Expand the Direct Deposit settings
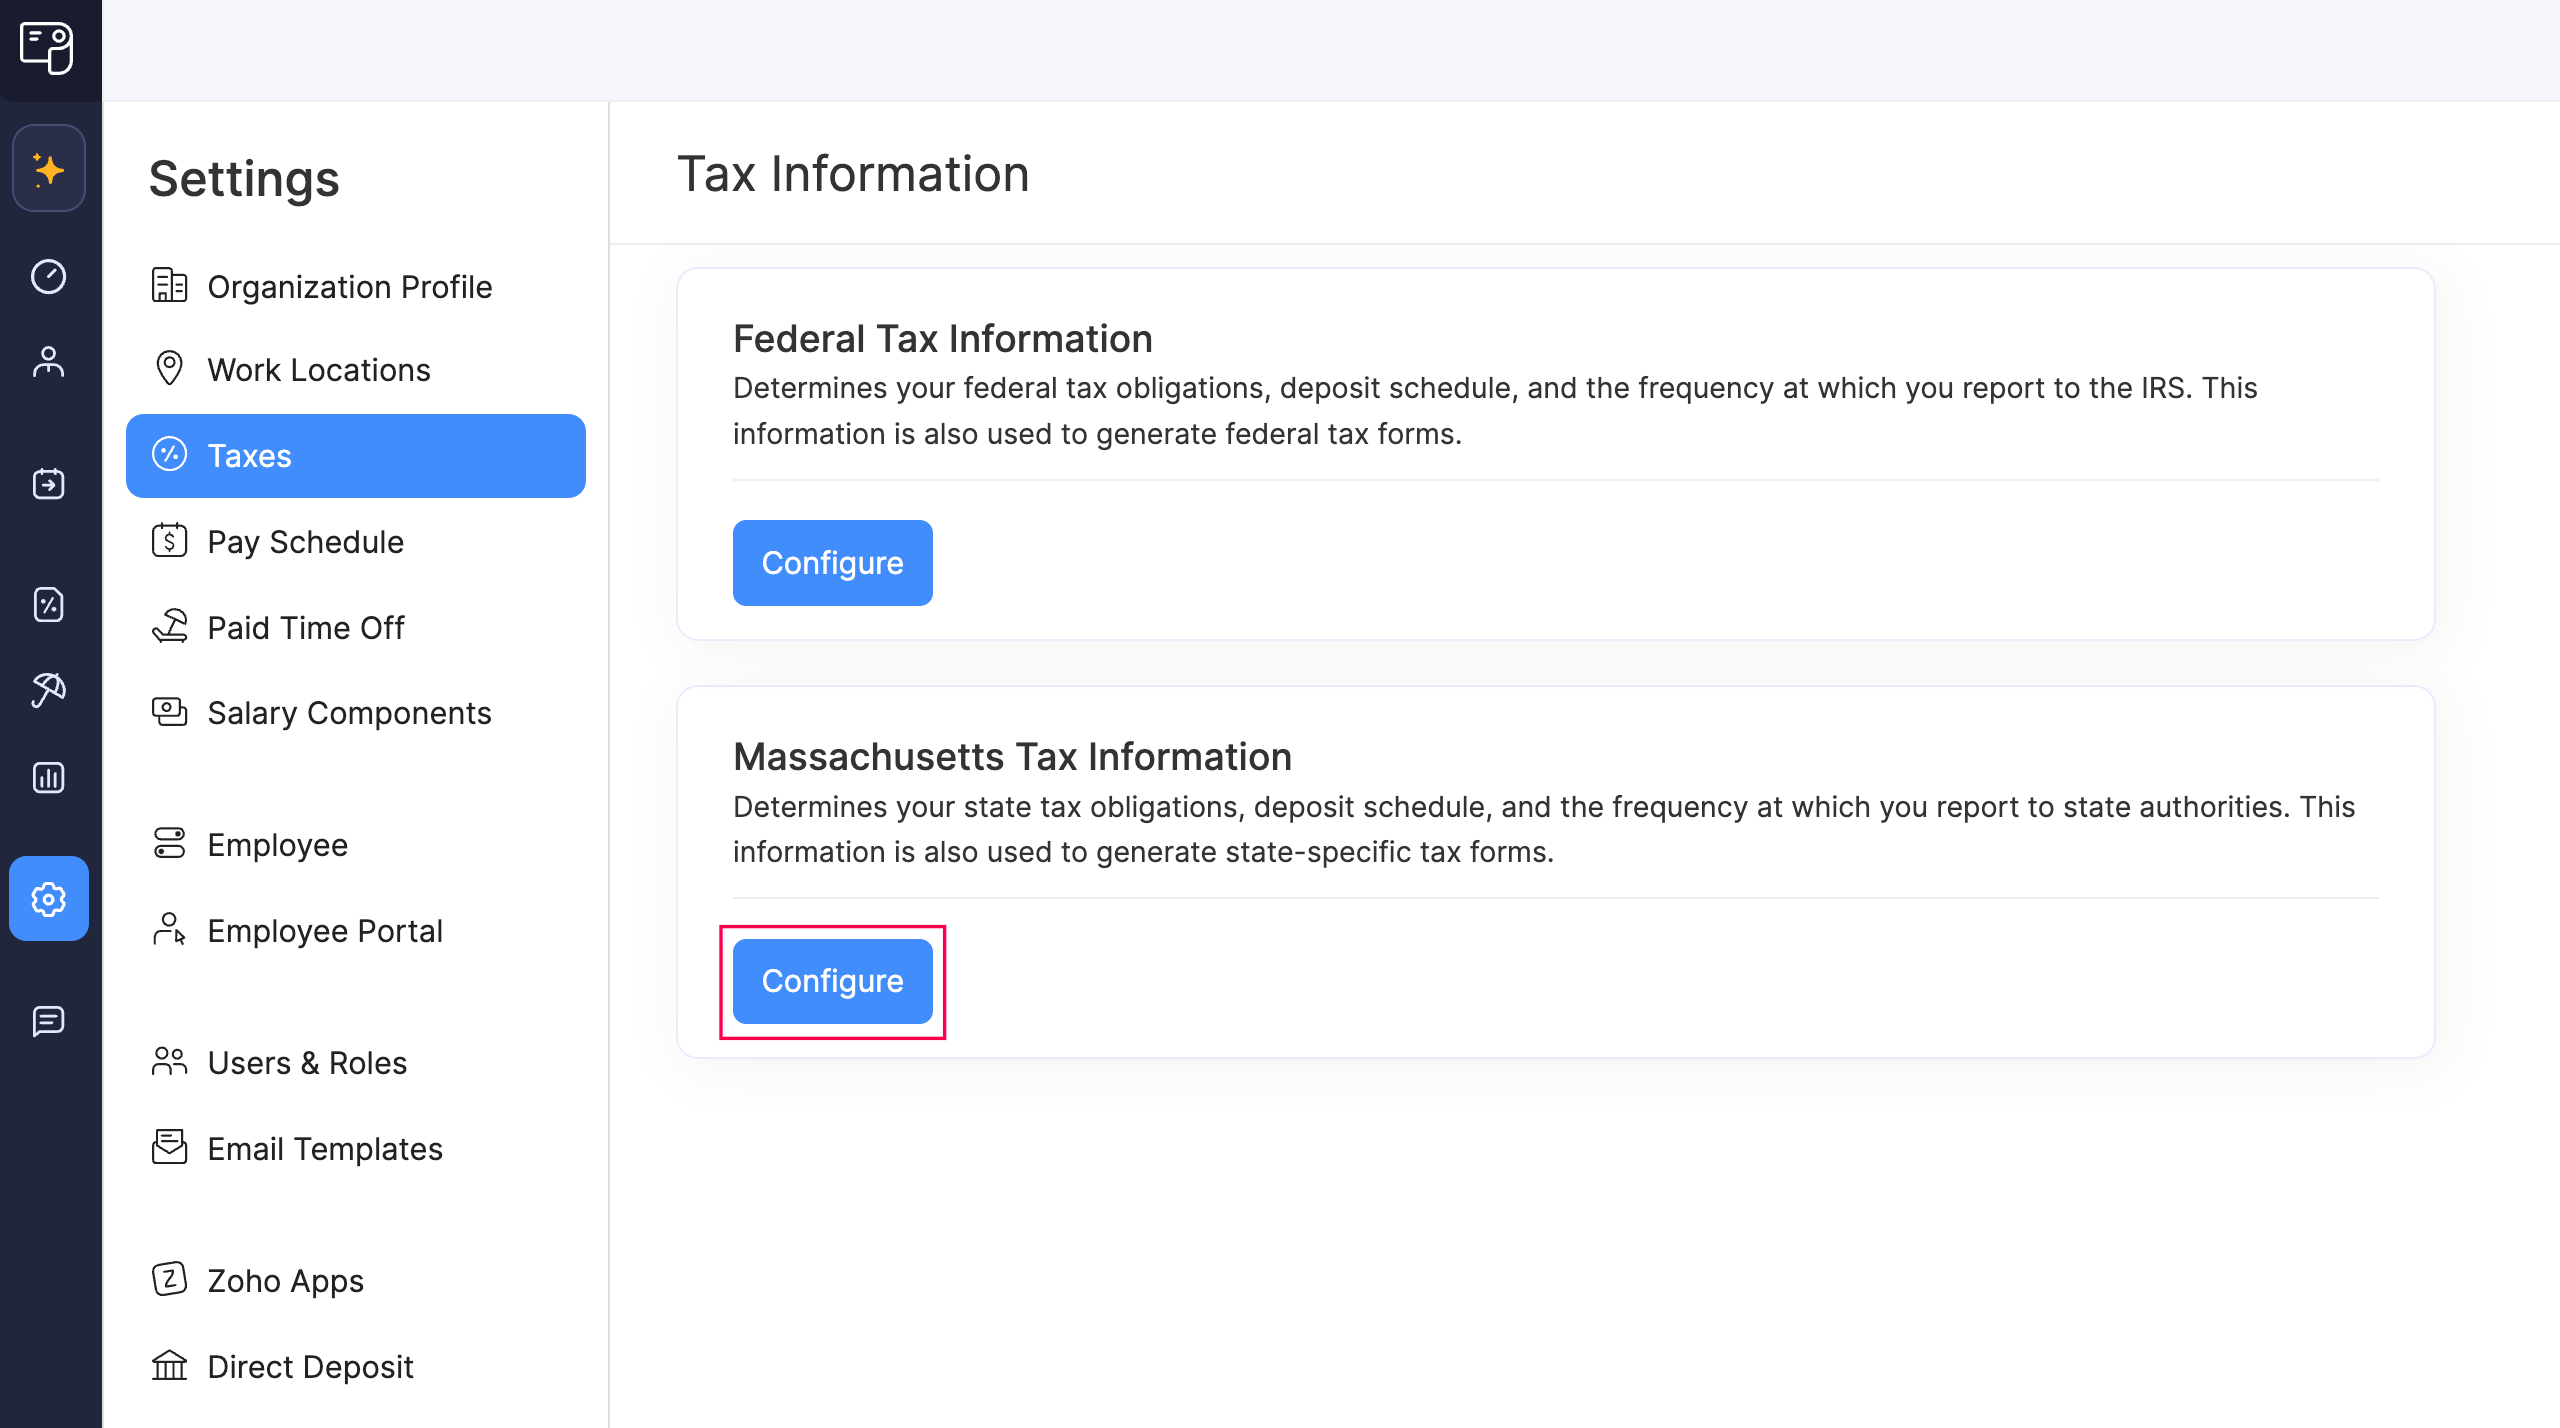 click(309, 1365)
